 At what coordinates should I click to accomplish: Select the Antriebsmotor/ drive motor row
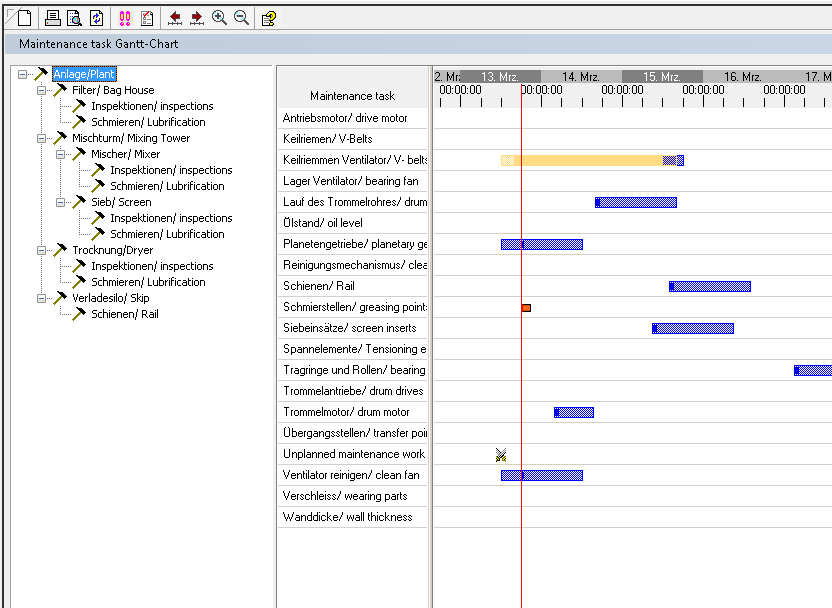[x=352, y=118]
